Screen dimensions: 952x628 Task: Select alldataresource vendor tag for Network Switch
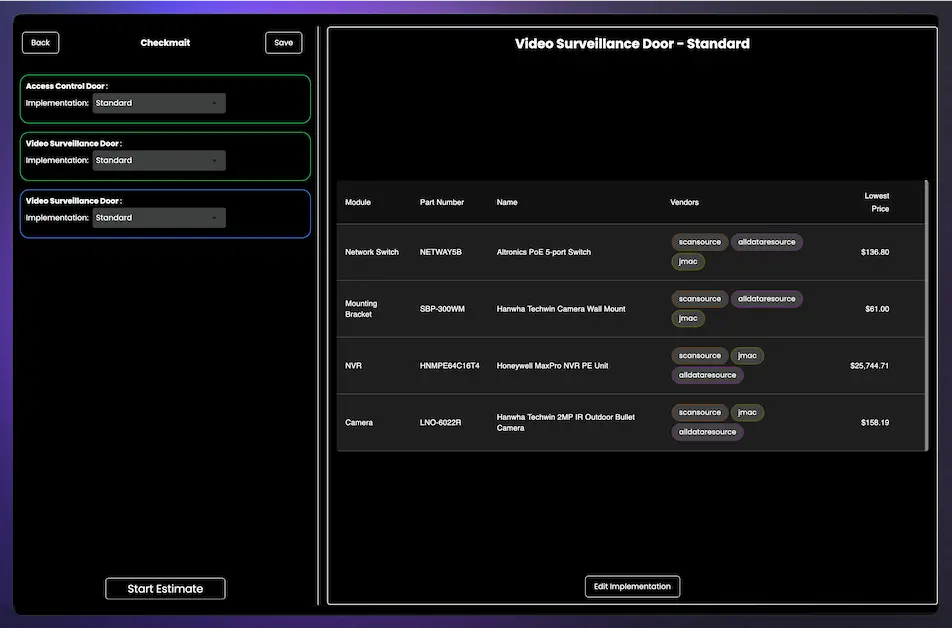tap(766, 242)
